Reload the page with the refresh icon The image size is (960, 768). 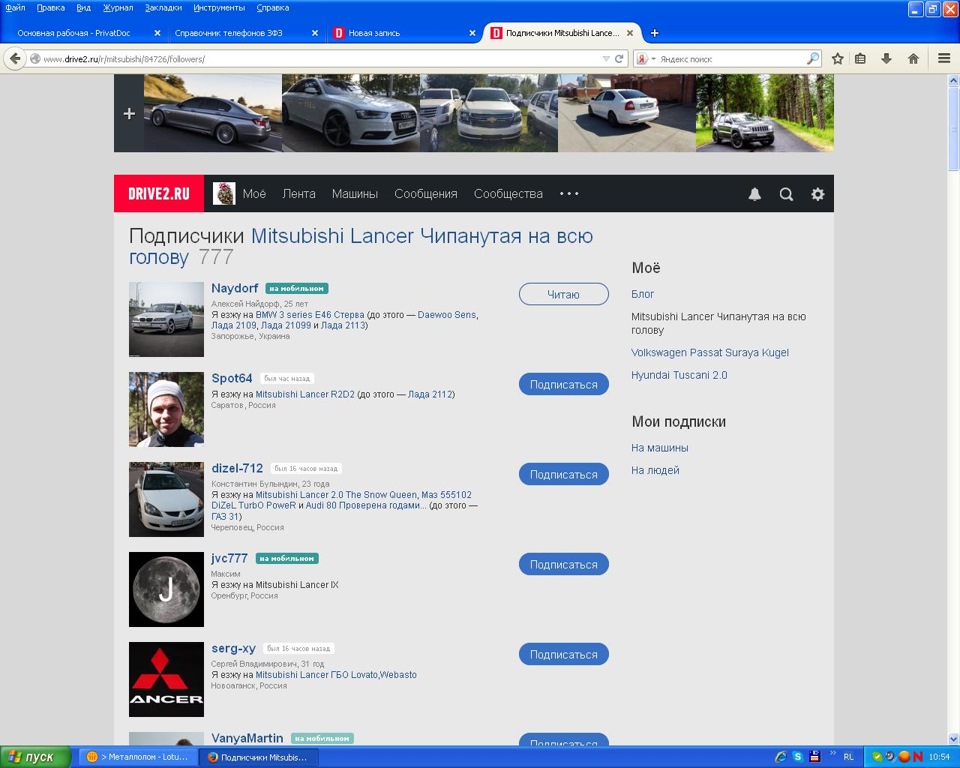coord(619,59)
